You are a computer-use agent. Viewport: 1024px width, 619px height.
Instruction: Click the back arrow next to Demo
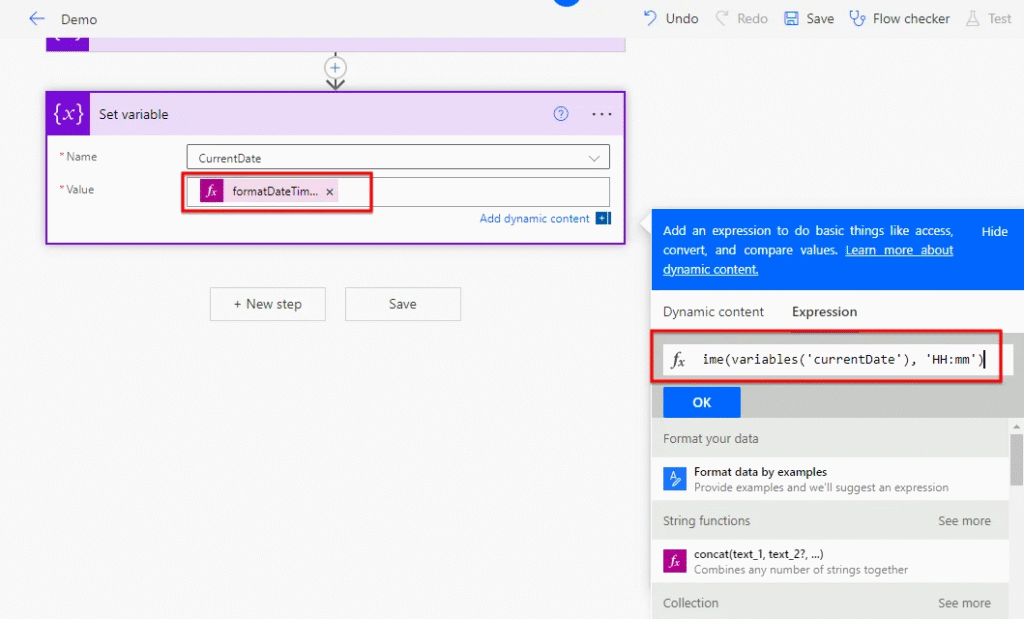37,19
